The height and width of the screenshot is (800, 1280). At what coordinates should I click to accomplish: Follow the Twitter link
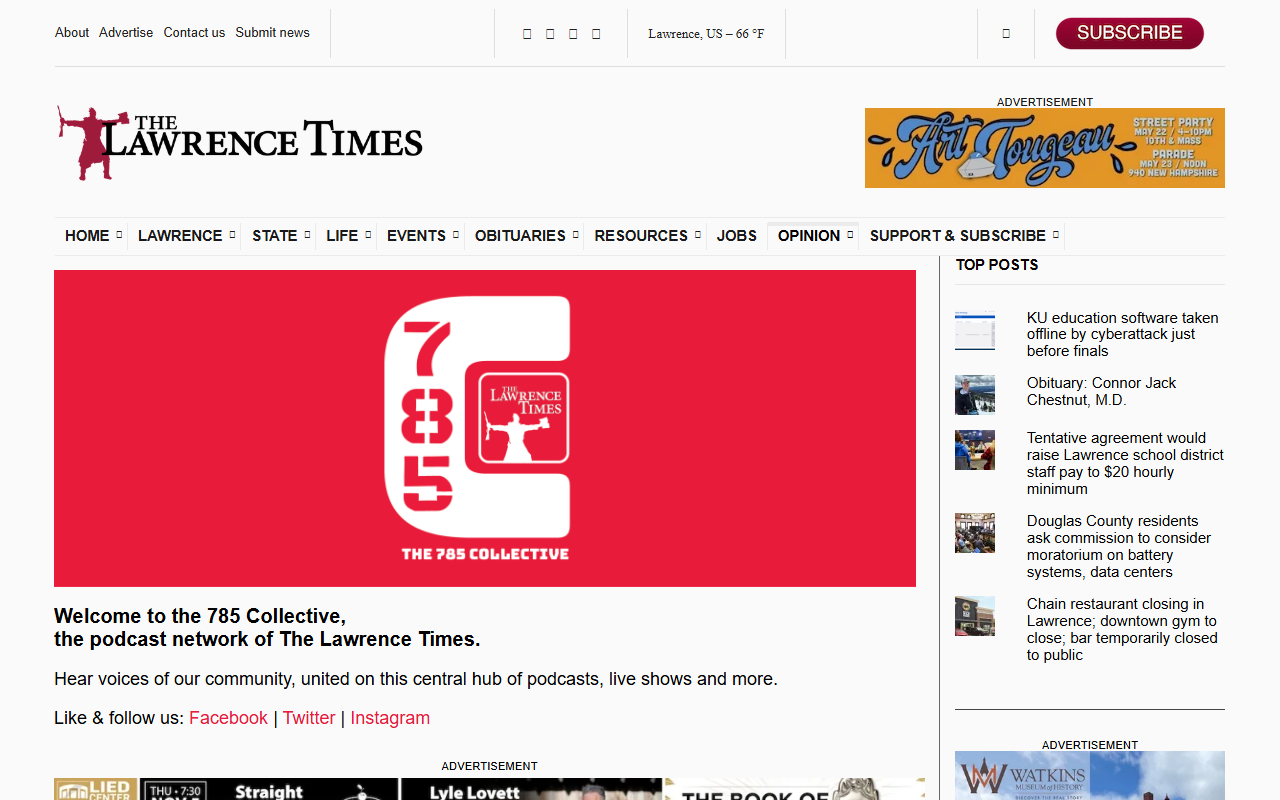(309, 718)
